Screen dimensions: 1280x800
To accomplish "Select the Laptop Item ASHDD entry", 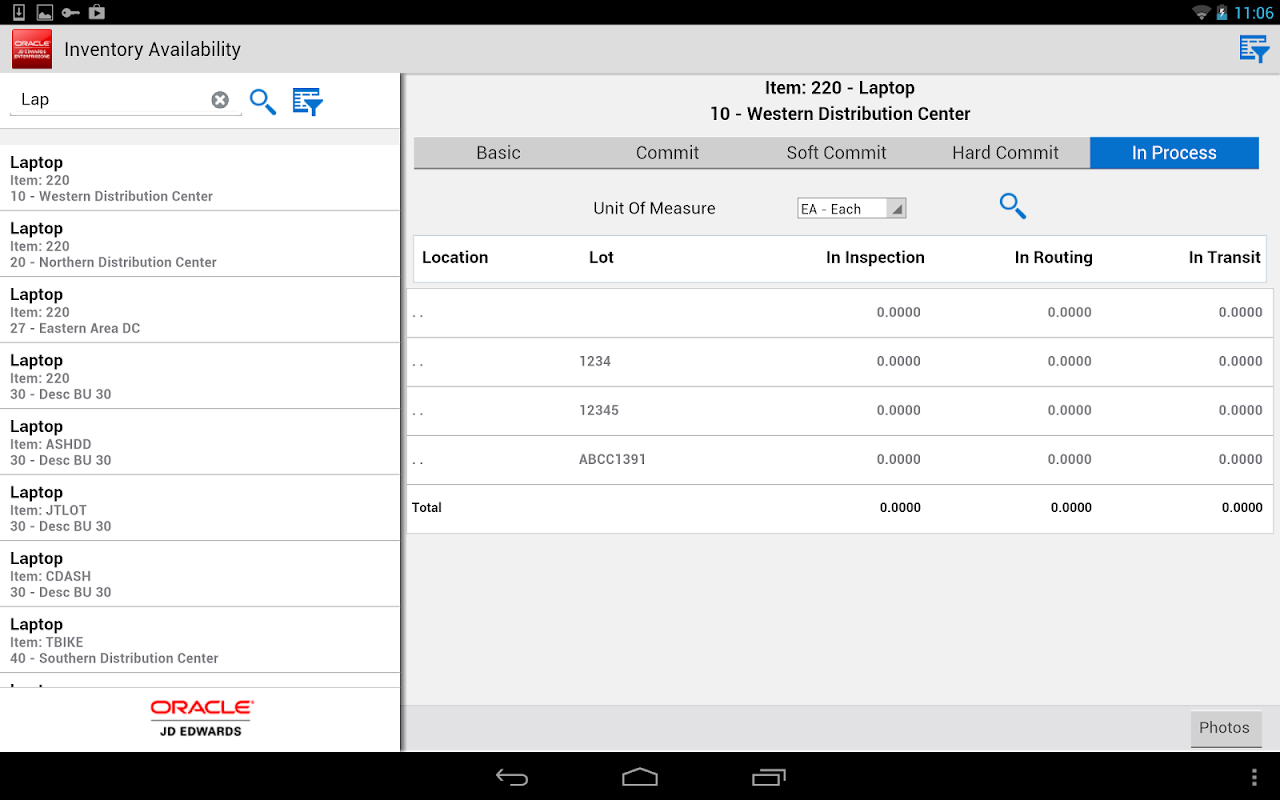I will pos(200,442).
